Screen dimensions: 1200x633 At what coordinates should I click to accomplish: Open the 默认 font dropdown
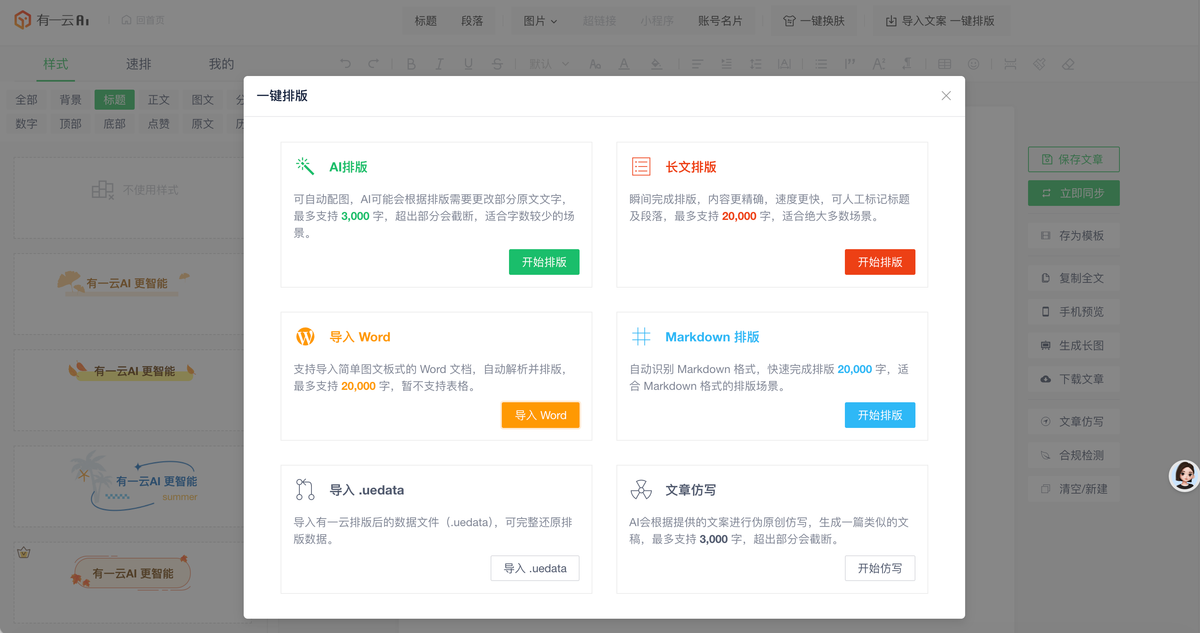(549, 64)
